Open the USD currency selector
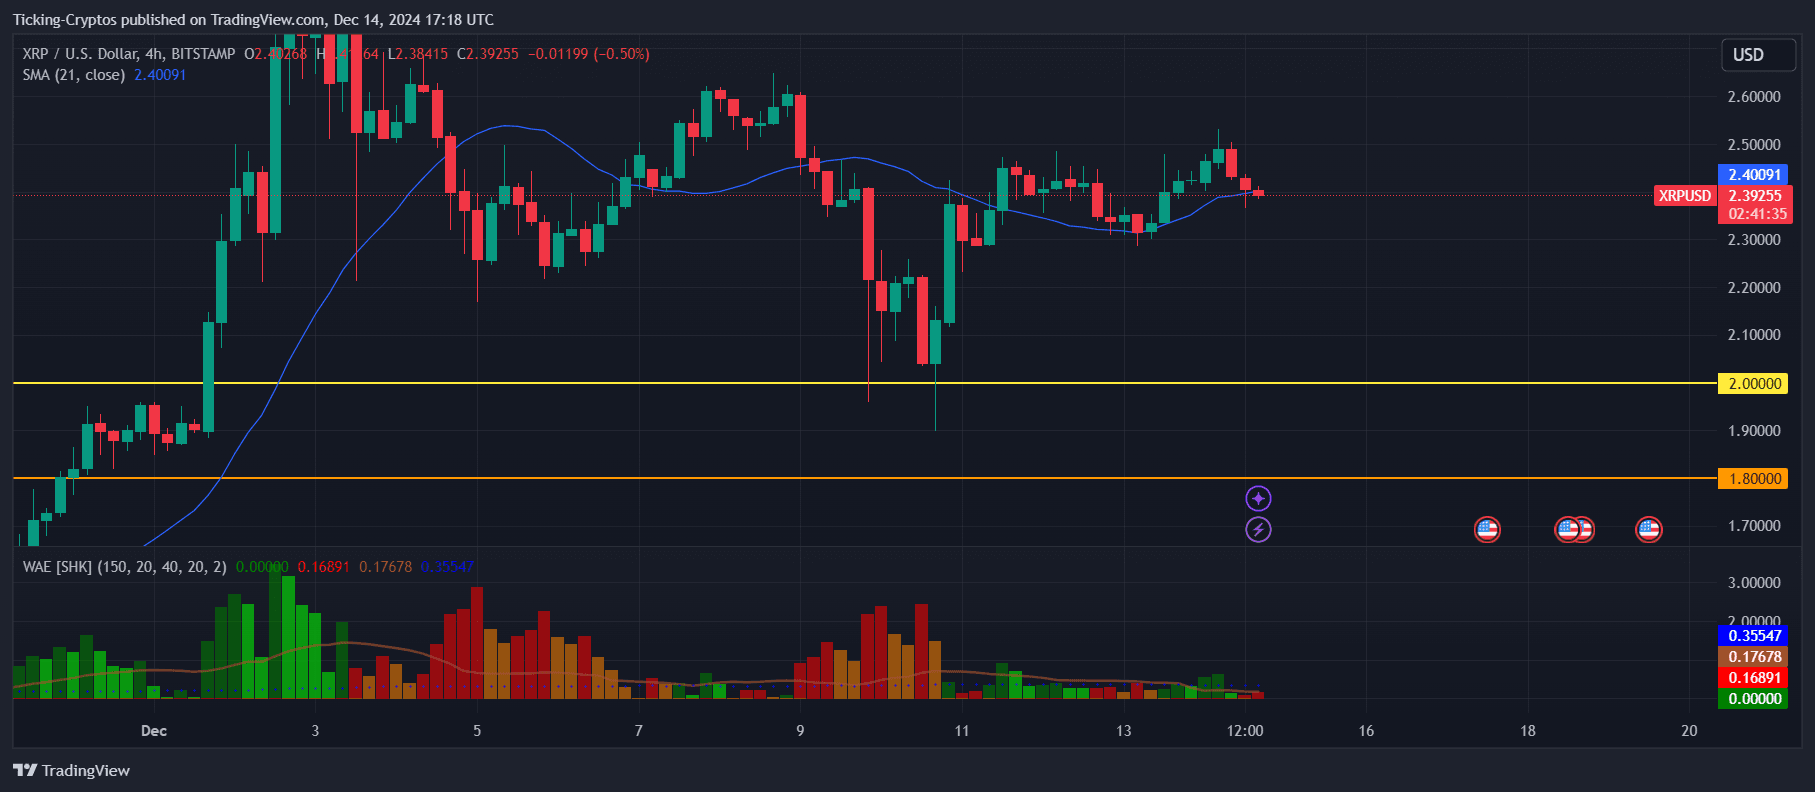The width and height of the screenshot is (1815, 792). tap(1758, 55)
